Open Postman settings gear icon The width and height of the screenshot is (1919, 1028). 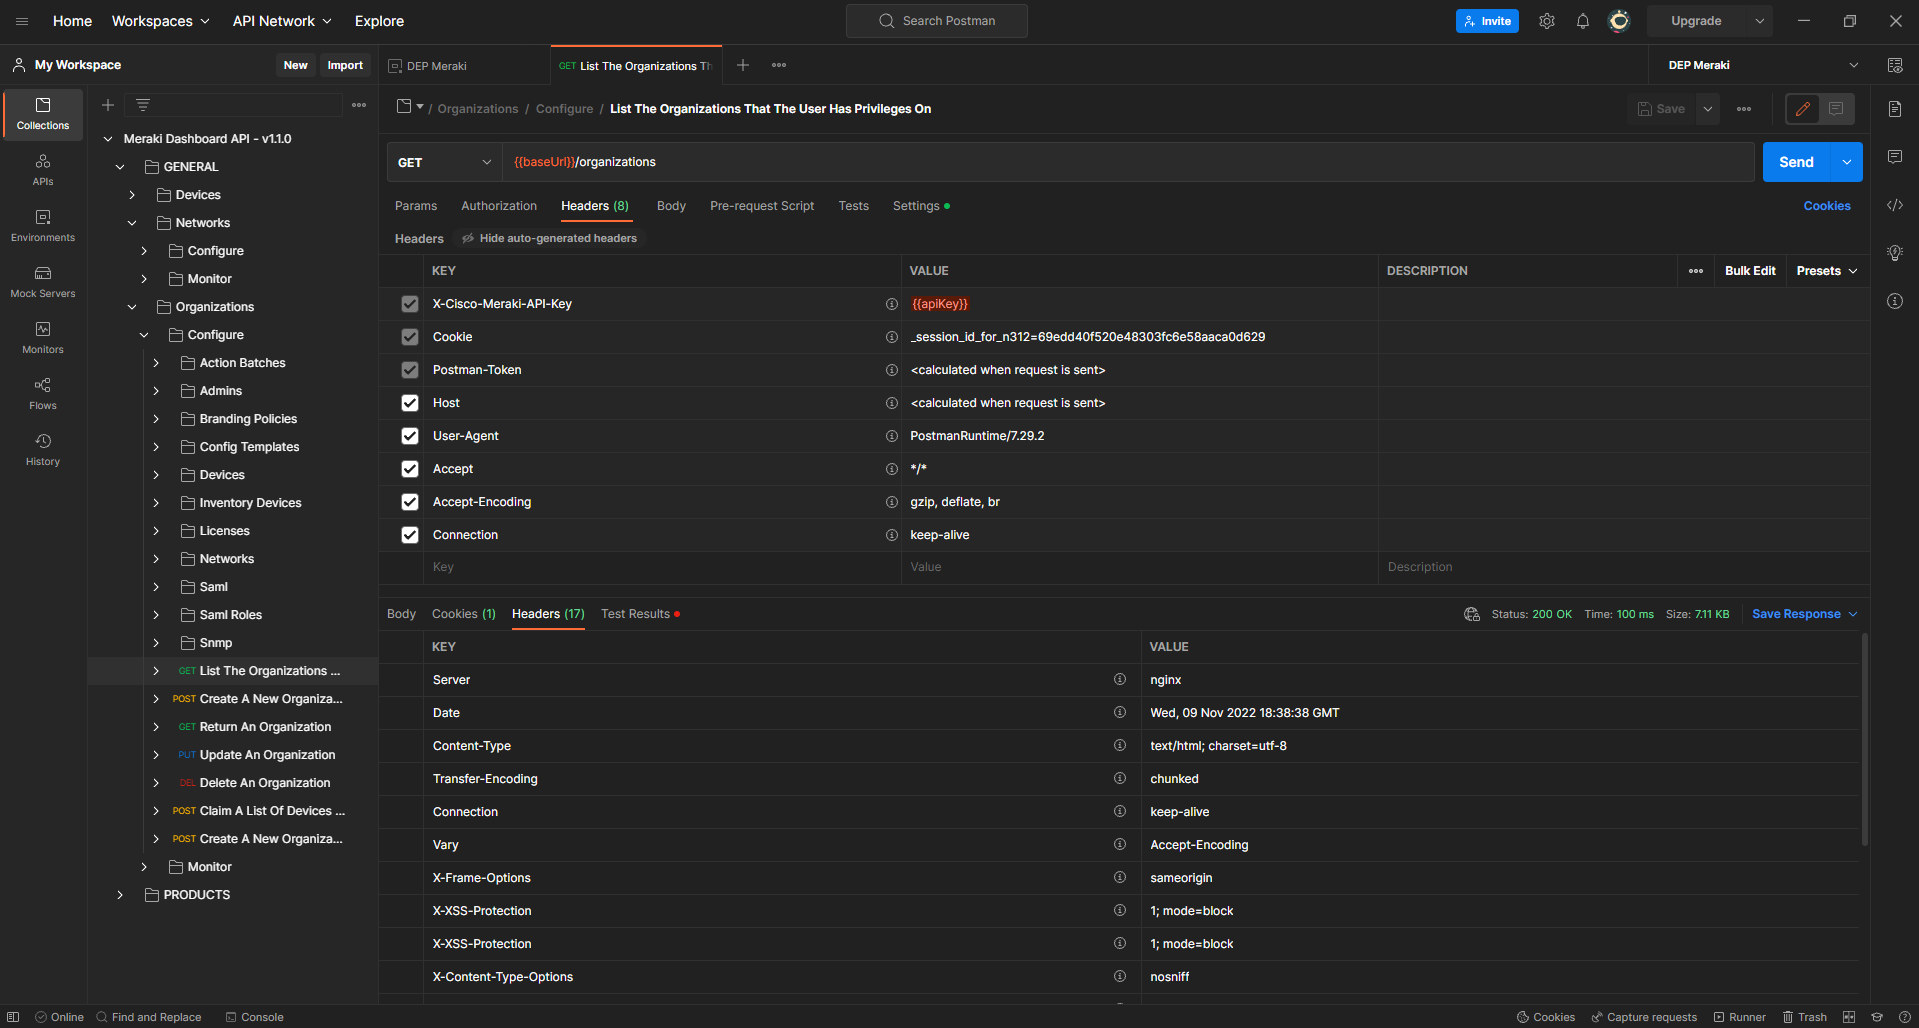click(x=1547, y=21)
